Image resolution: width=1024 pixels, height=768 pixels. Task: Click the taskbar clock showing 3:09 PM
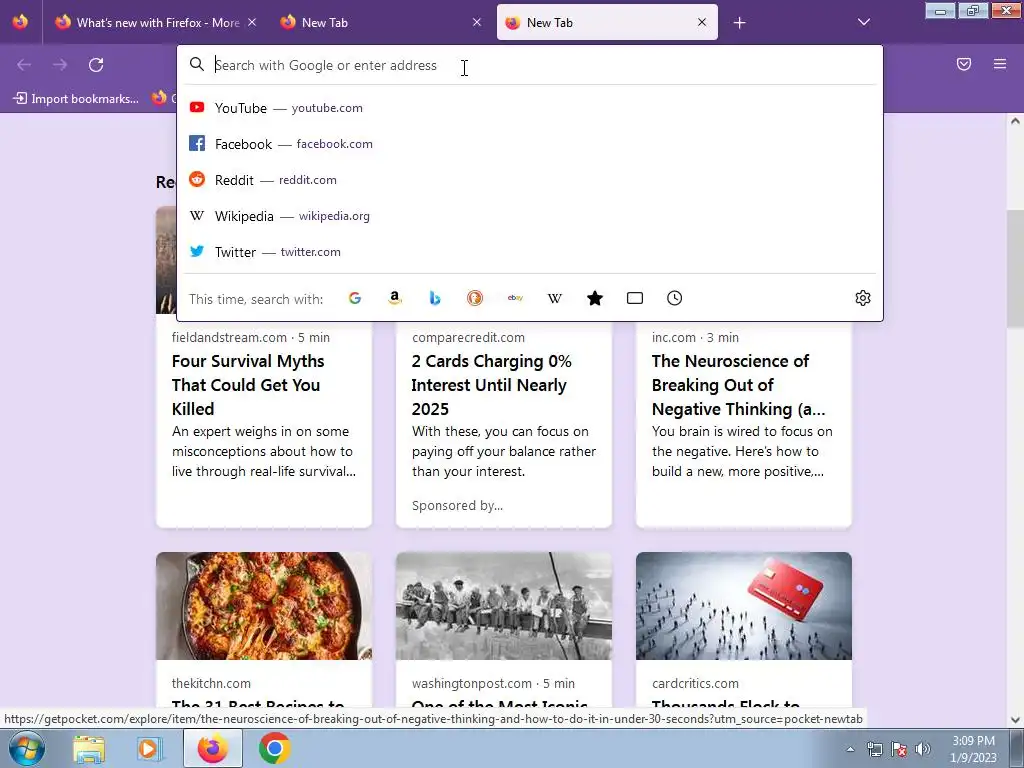(973, 749)
